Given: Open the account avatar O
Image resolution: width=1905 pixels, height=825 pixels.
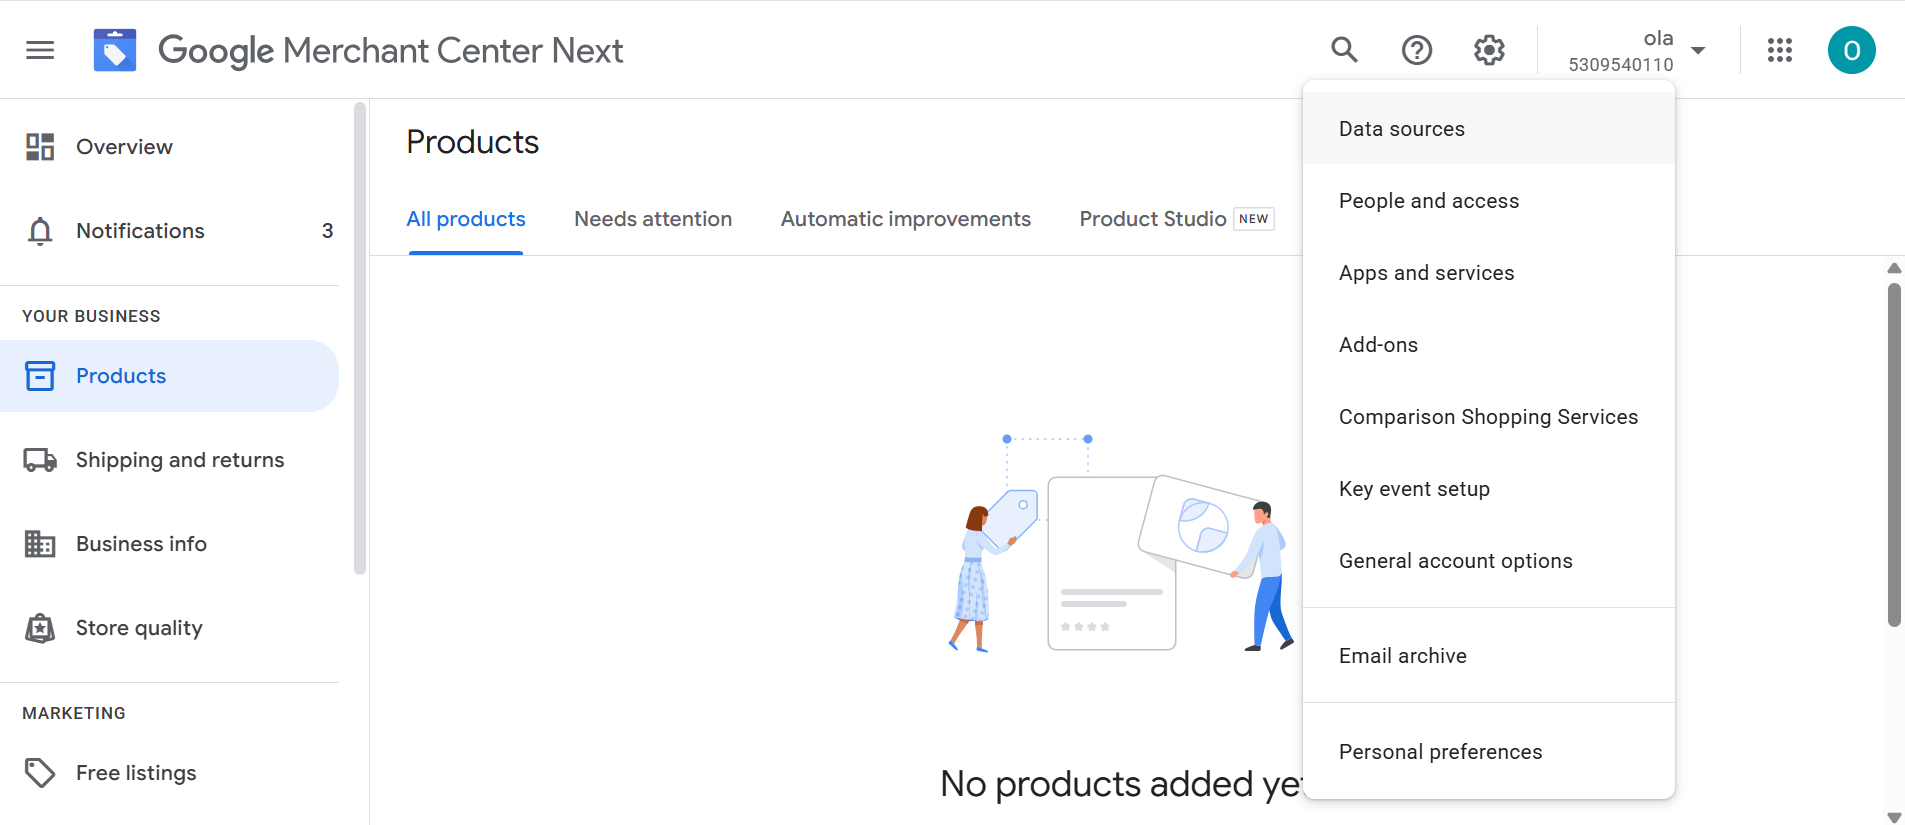Looking at the screenshot, I should click(x=1852, y=50).
